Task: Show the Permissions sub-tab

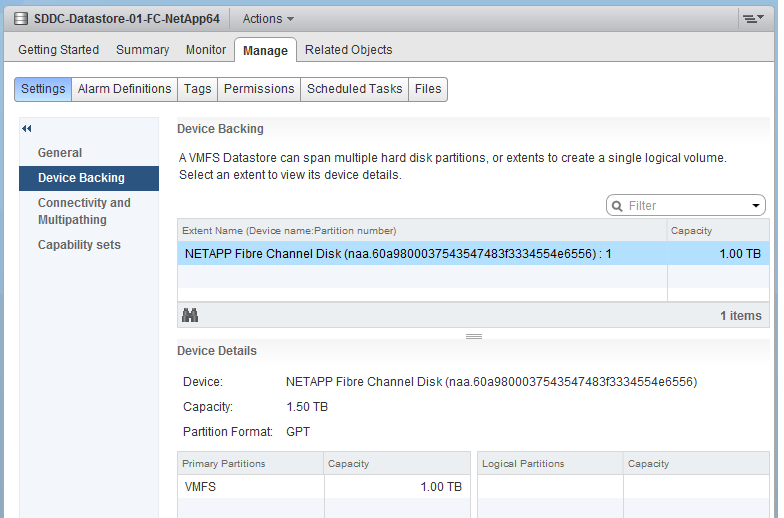Action: tap(259, 89)
